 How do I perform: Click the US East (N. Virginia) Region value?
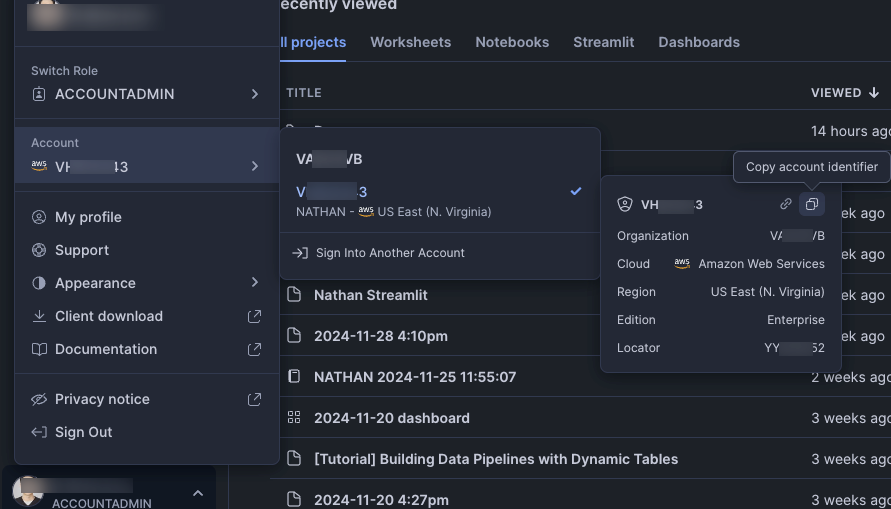767,292
